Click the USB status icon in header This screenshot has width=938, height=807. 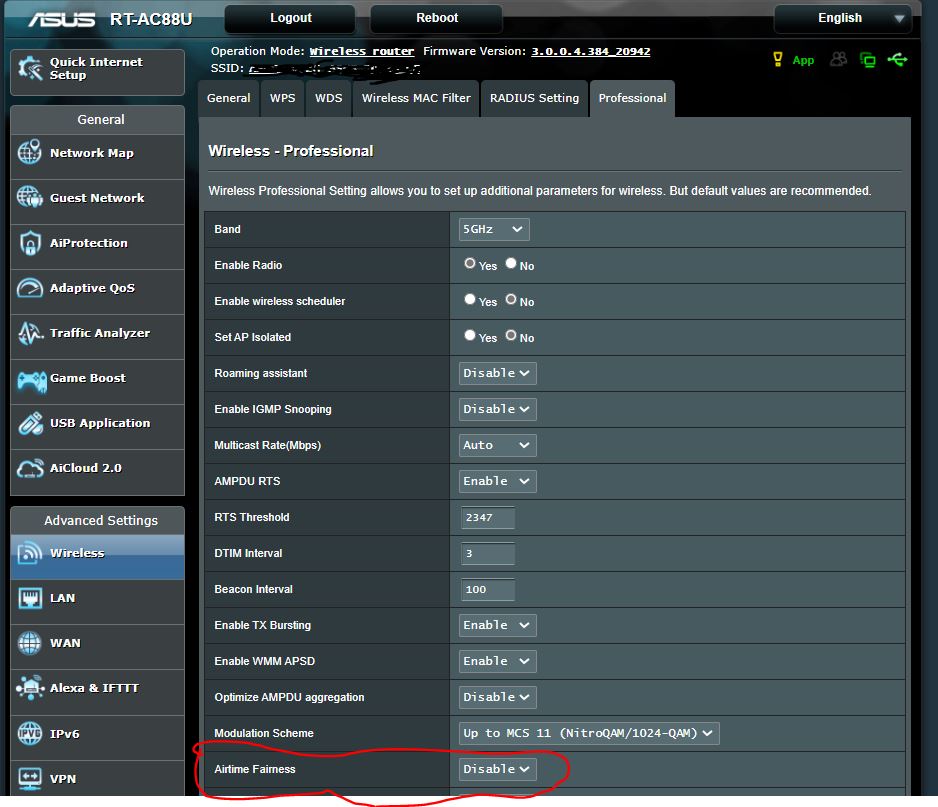point(897,60)
